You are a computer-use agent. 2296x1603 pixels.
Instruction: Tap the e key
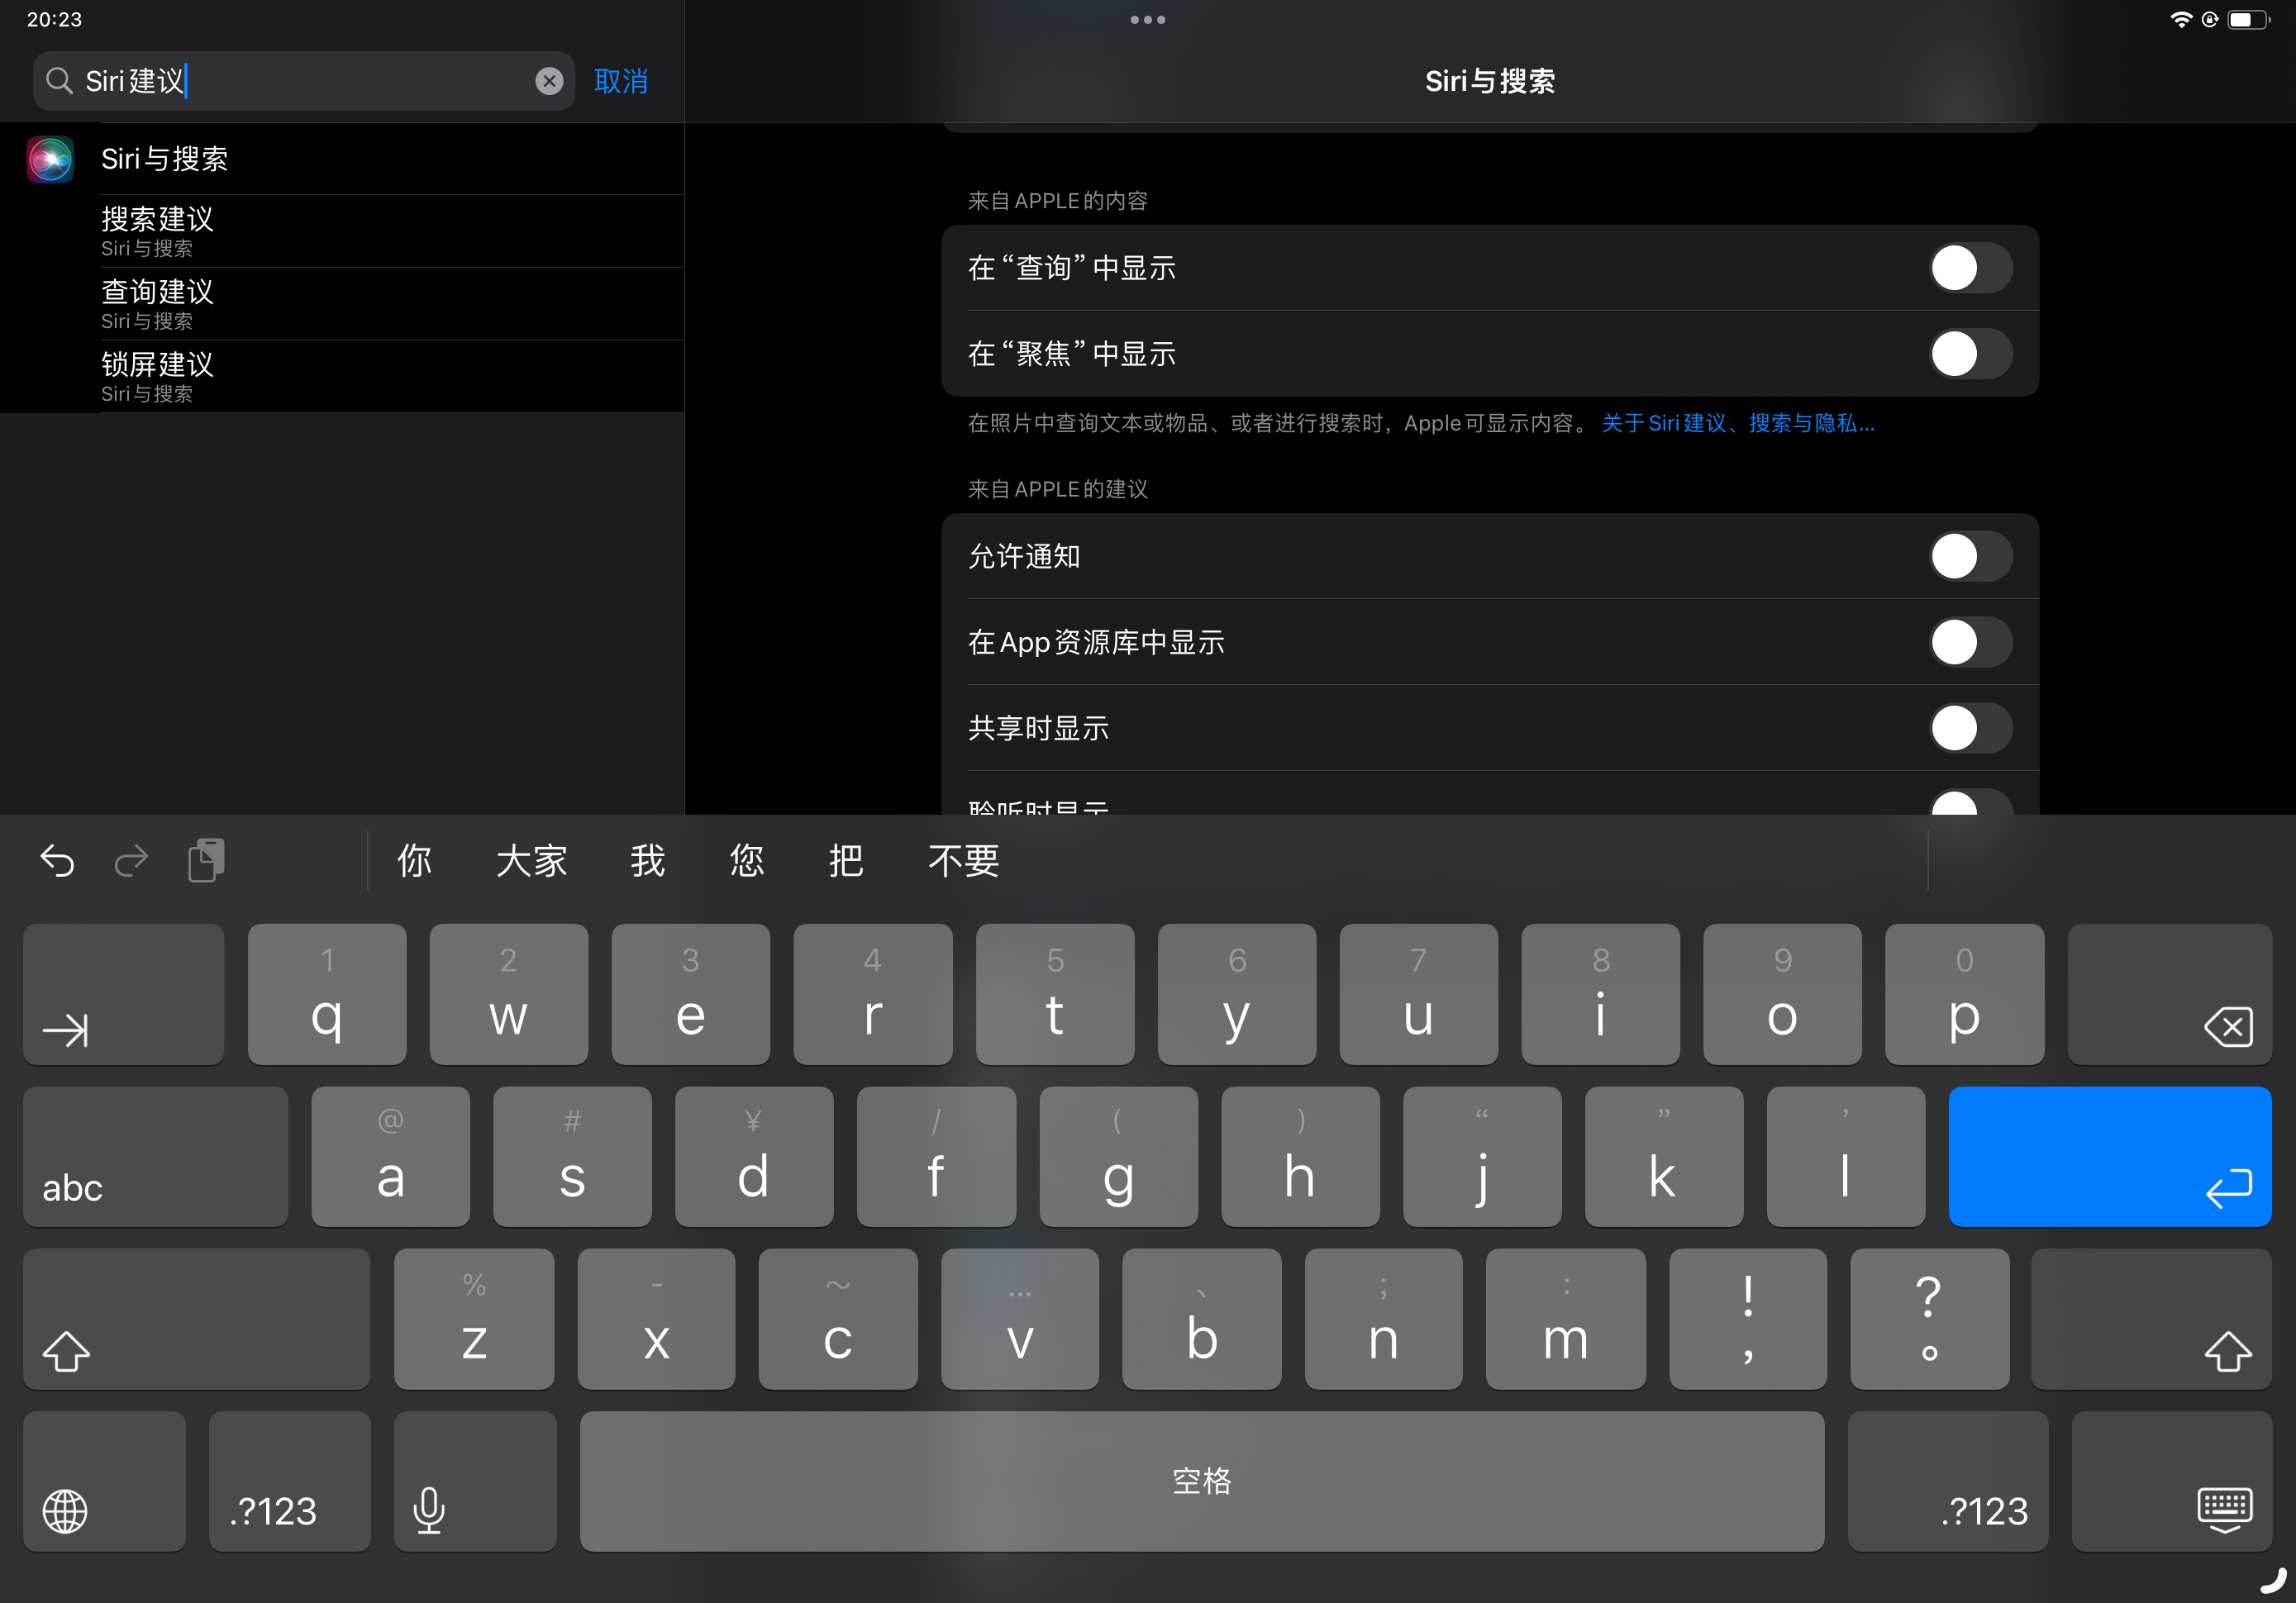coord(691,994)
